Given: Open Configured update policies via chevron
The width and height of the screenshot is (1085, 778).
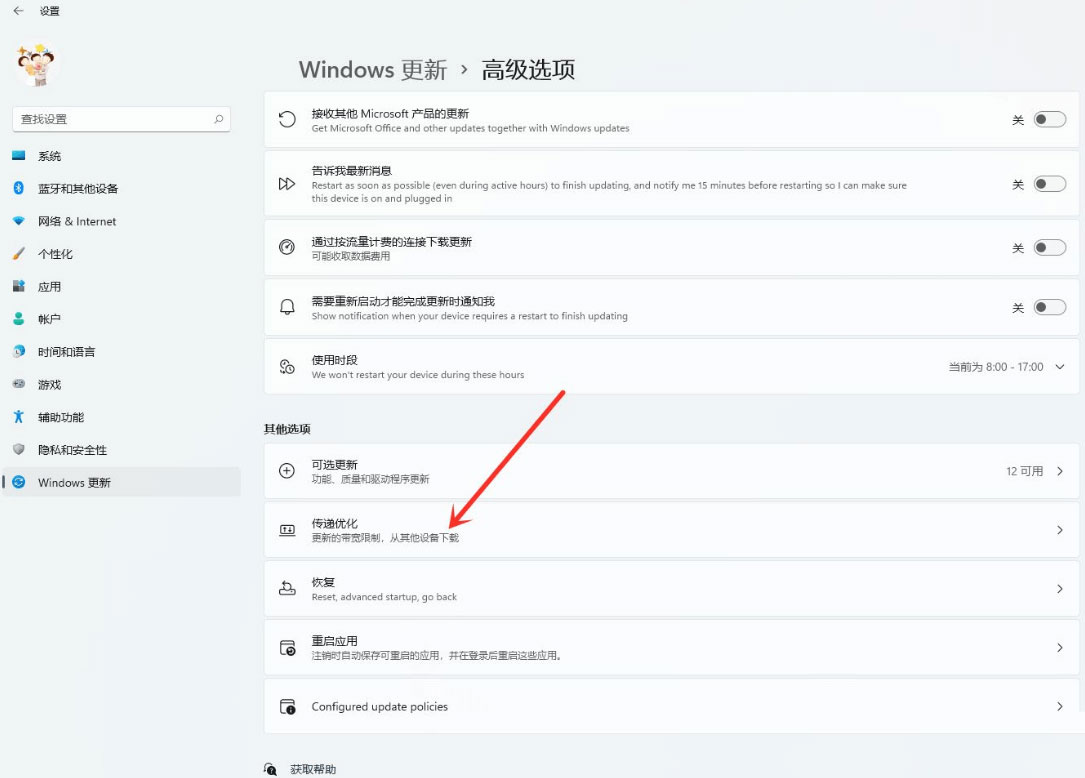Looking at the screenshot, I should click(1059, 707).
